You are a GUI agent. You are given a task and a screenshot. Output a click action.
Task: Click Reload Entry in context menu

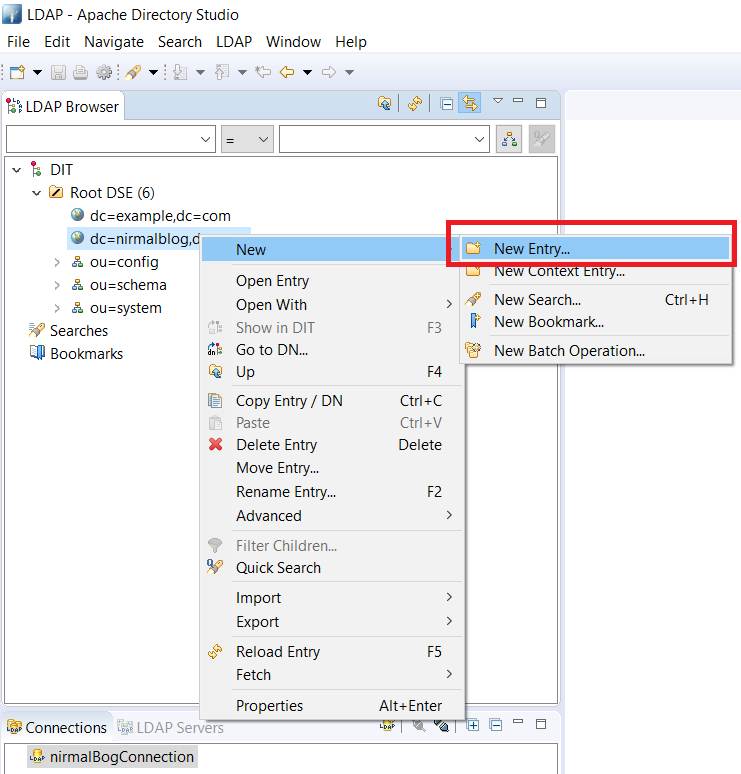[x=332, y=652]
